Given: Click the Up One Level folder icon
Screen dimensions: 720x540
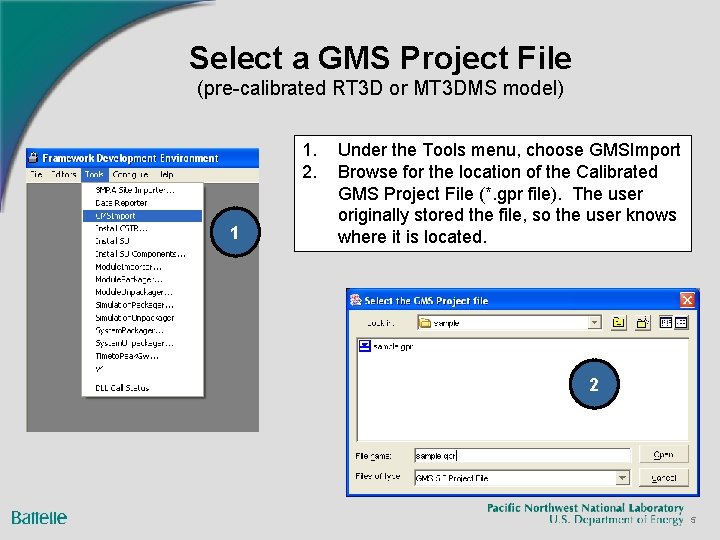Looking at the screenshot, I should coord(619,323).
